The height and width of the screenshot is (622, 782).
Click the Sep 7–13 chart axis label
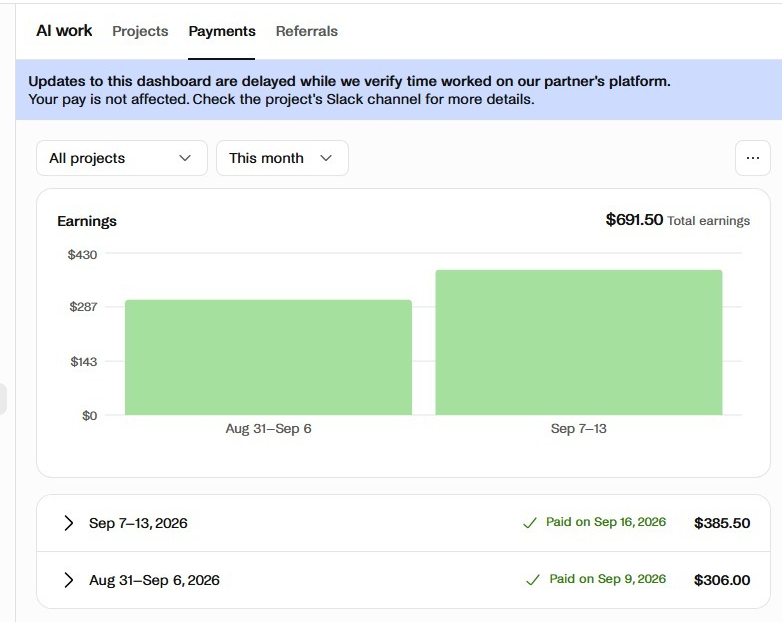pos(579,428)
